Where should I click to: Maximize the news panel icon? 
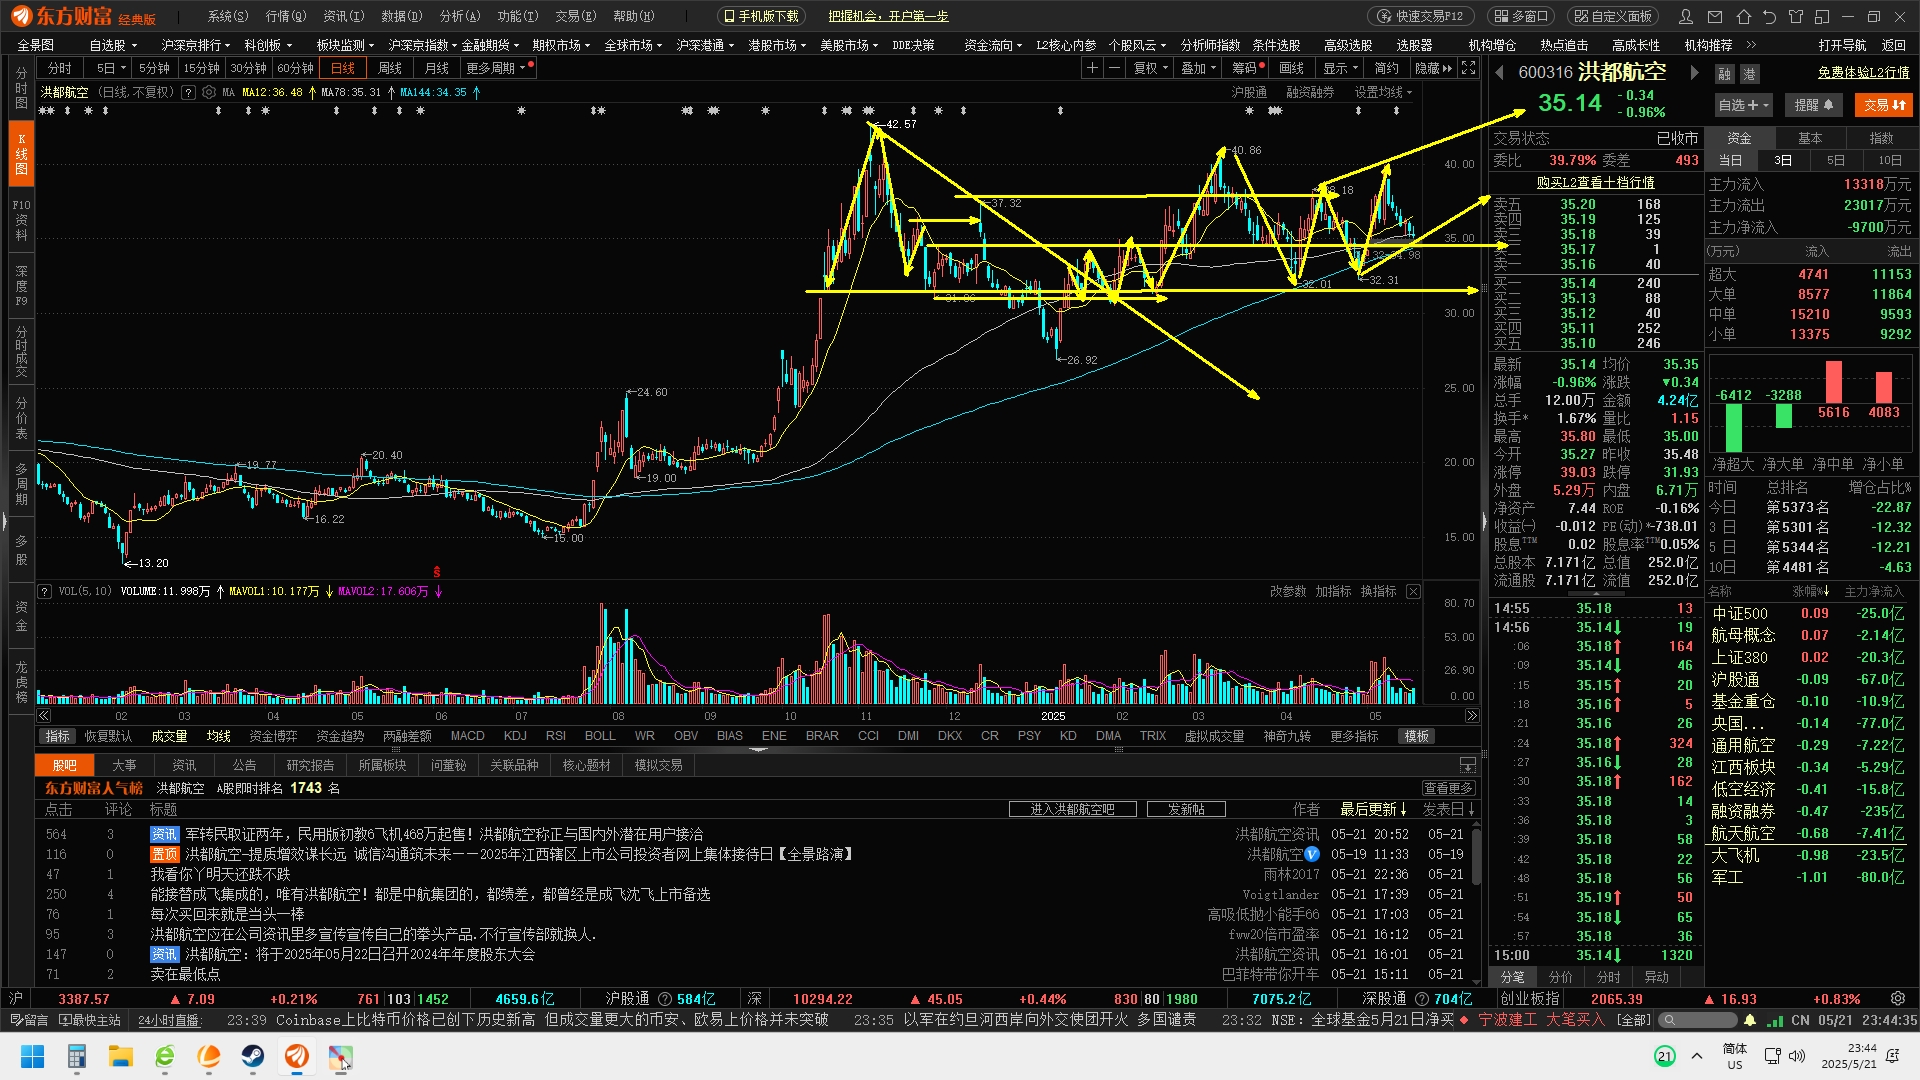point(1467,765)
